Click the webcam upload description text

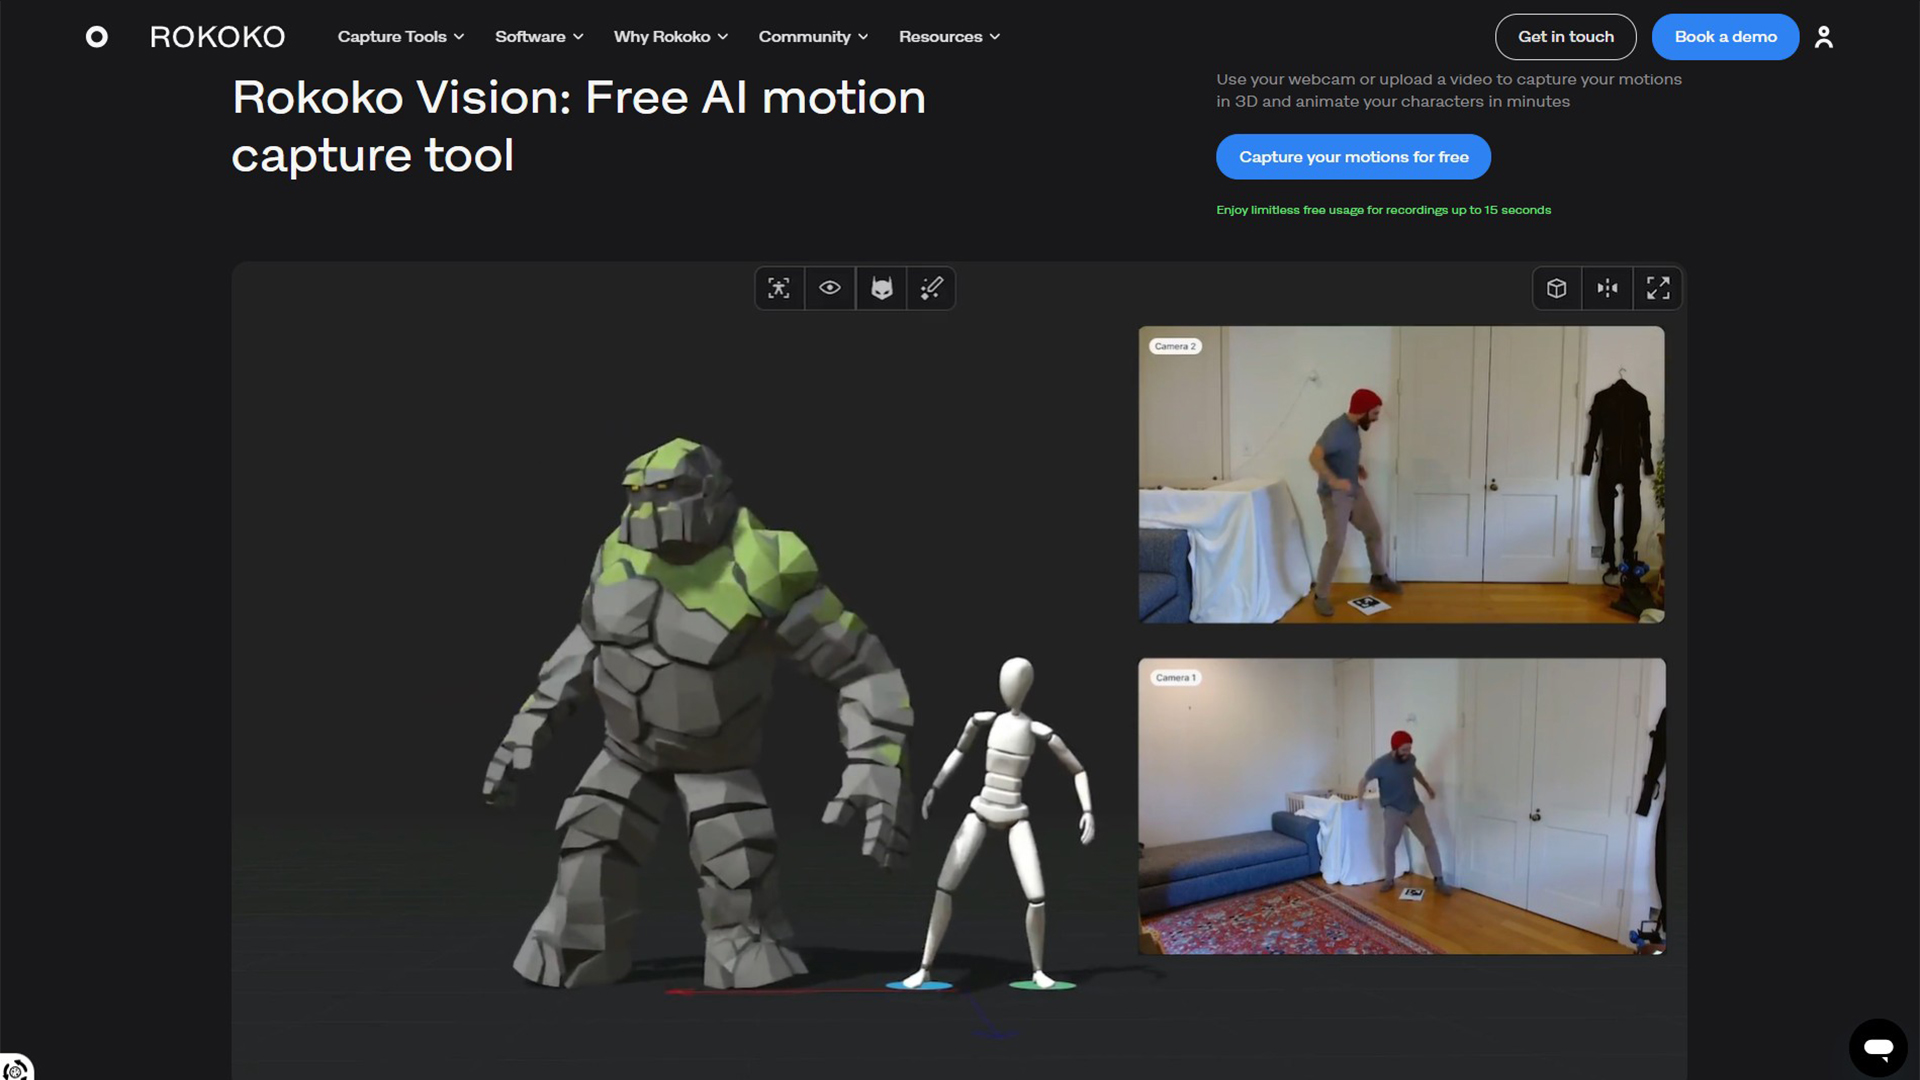coord(1449,90)
